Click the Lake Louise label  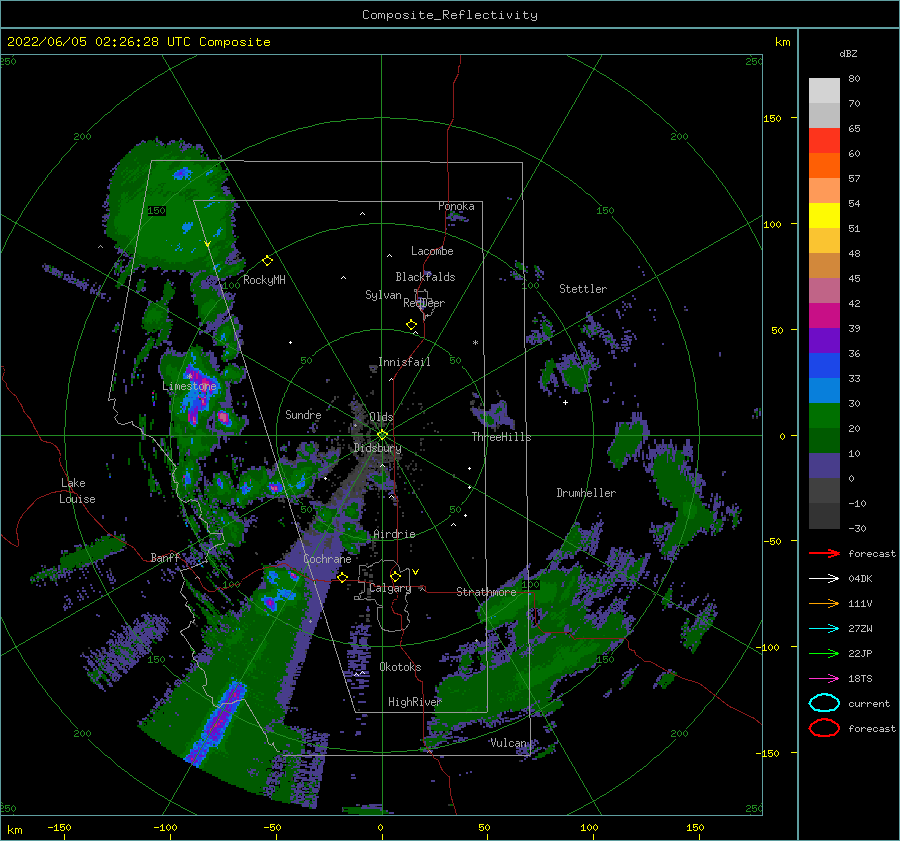click(77, 491)
